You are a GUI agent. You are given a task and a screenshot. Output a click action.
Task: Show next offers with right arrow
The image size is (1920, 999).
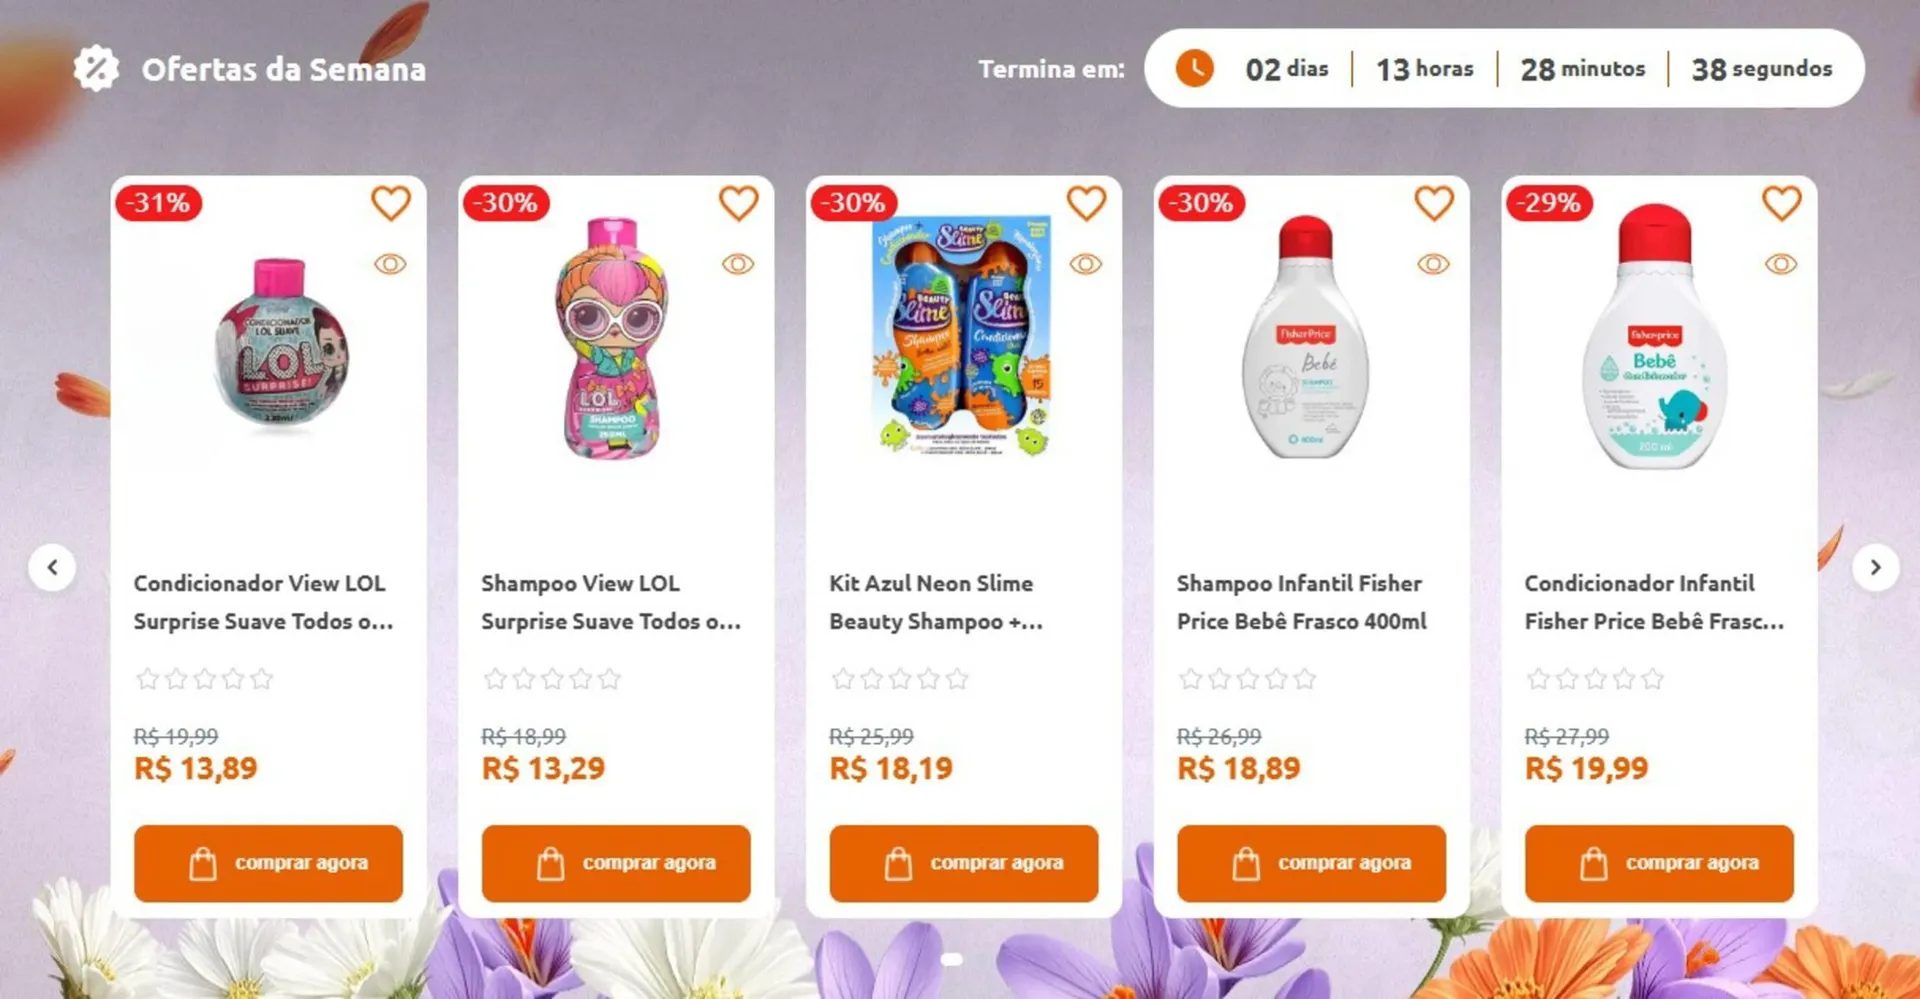[x=1875, y=567]
